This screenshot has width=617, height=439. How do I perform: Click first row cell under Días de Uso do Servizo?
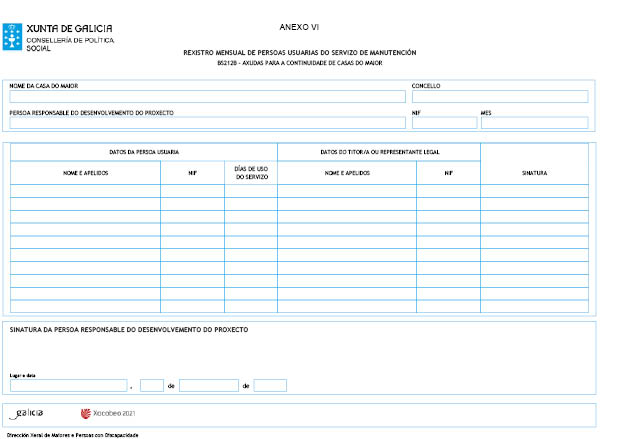[250, 191]
